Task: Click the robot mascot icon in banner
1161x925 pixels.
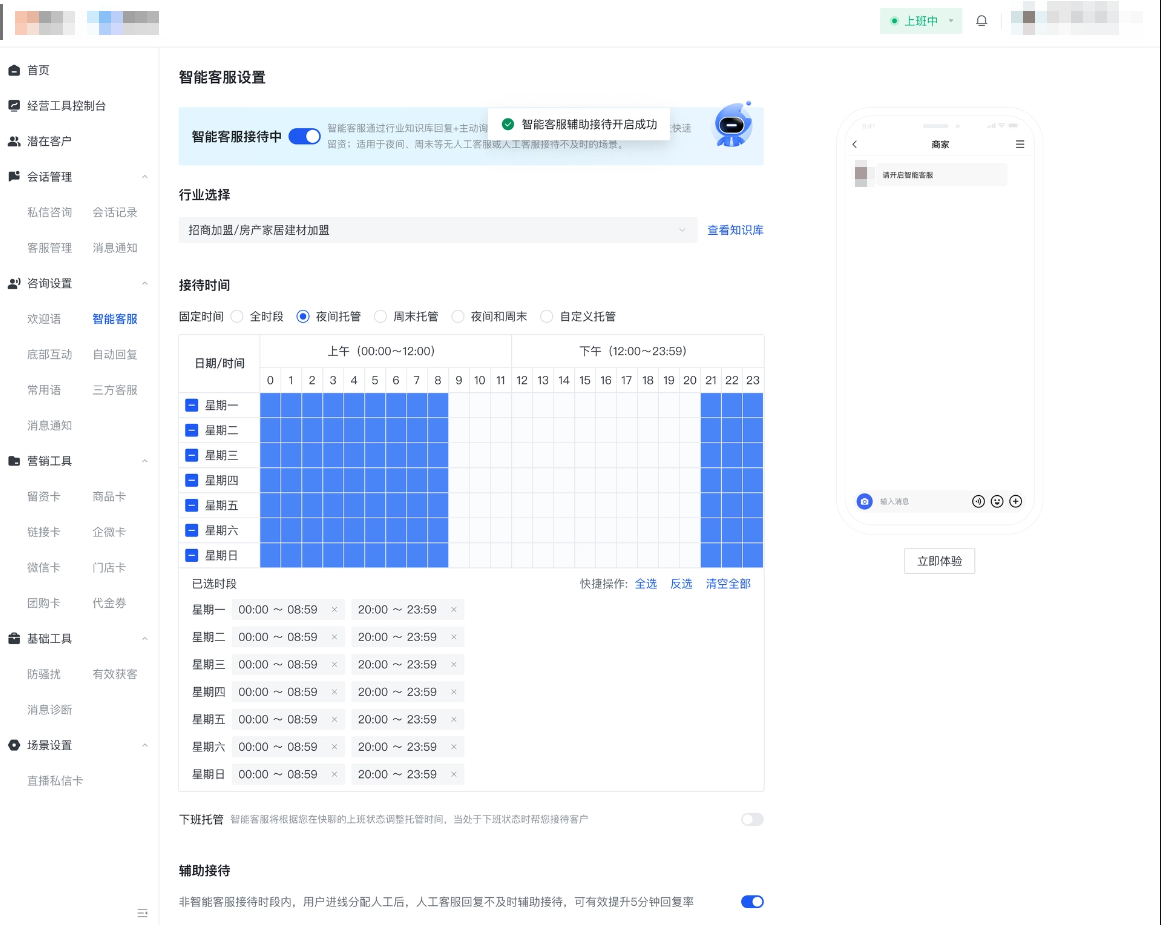Action: click(x=732, y=124)
